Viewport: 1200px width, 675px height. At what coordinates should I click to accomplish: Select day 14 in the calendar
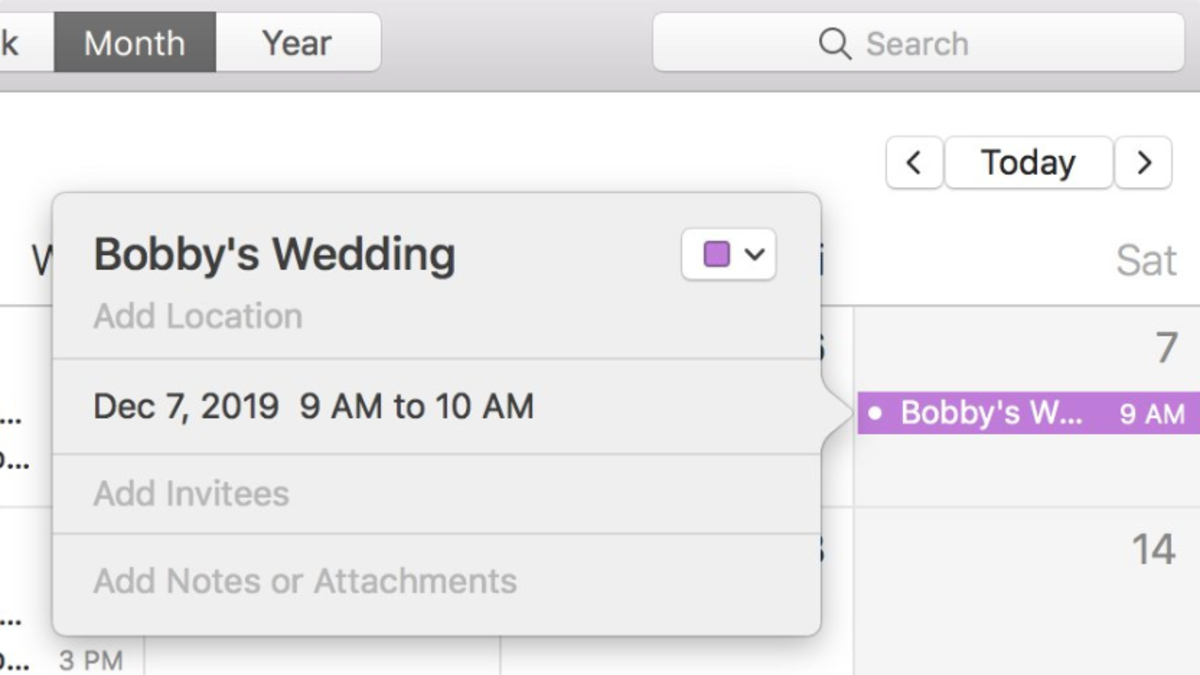click(1153, 550)
